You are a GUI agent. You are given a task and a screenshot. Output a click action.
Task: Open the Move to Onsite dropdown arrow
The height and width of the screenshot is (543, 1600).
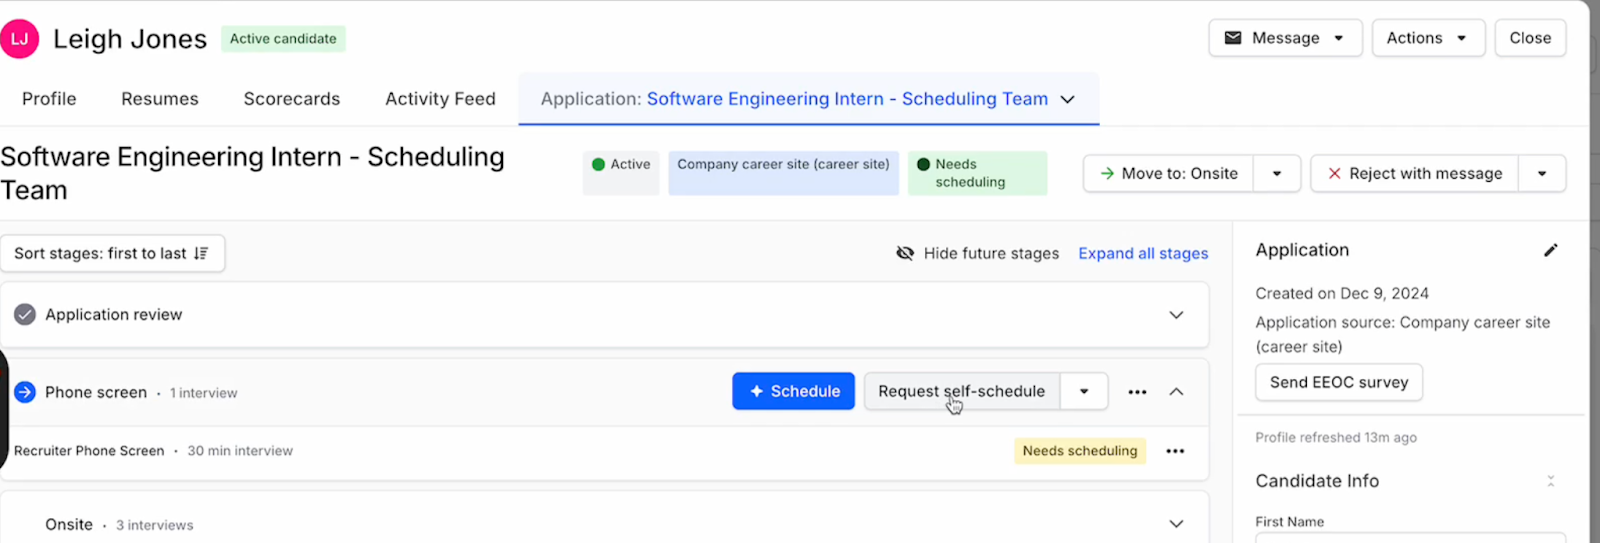point(1277,174)
